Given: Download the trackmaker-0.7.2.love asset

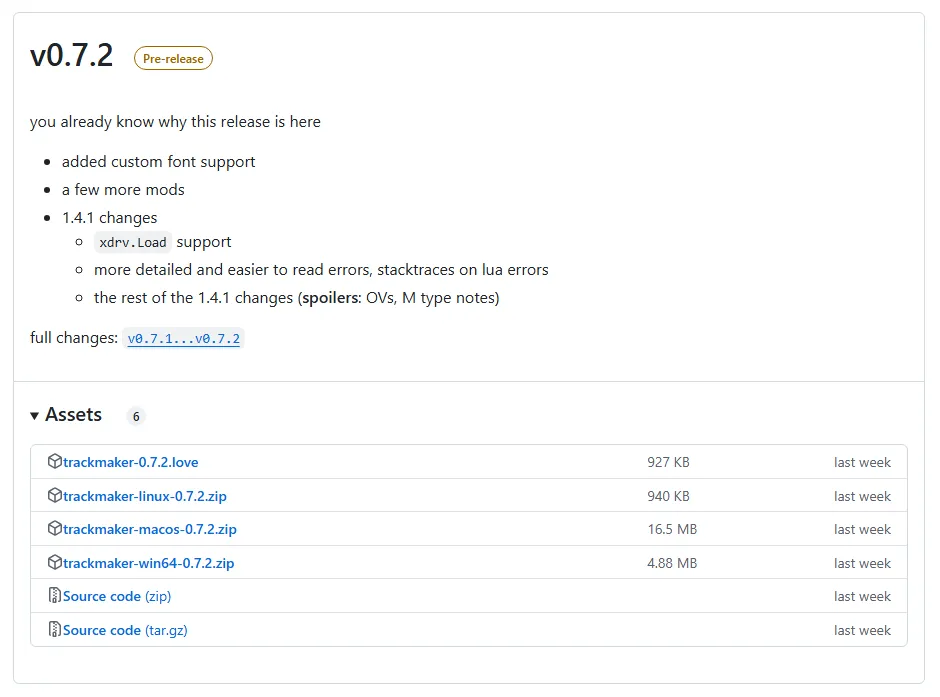Looking at the screenshot, I should pos(128,462).
